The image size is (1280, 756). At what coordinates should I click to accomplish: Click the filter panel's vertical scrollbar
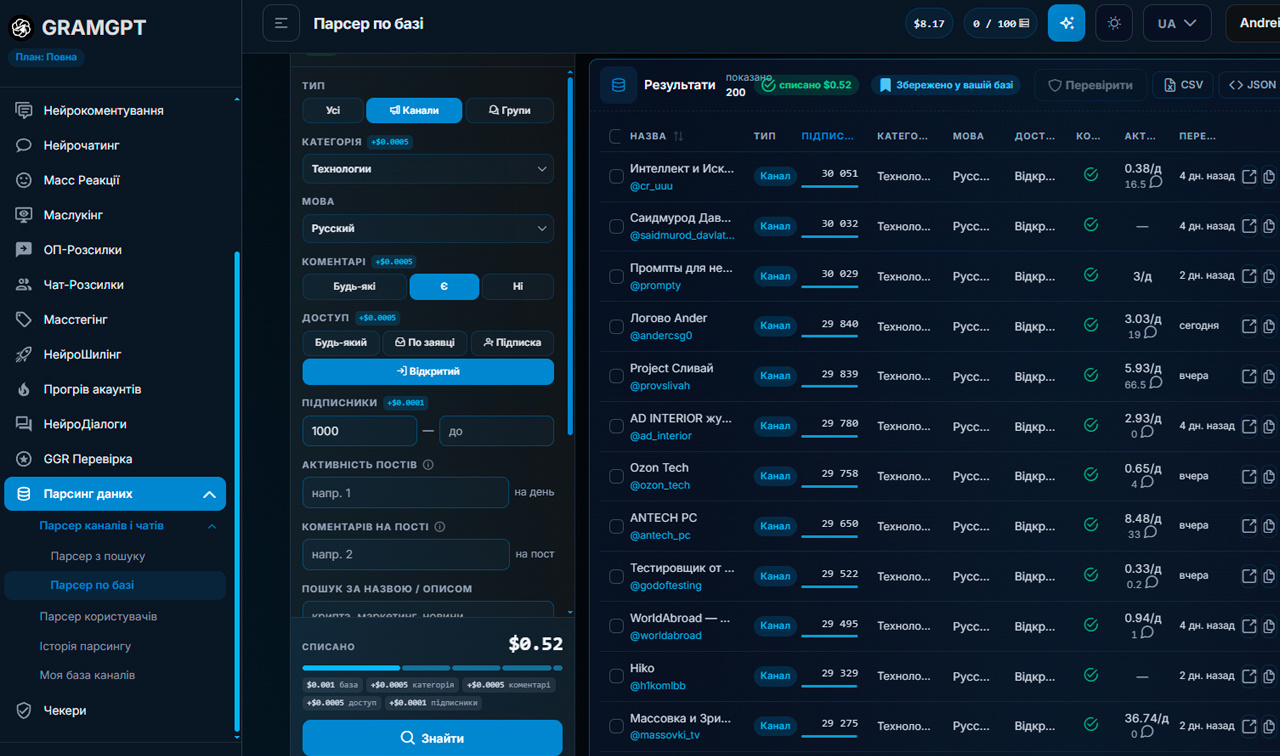pos(570,255)
